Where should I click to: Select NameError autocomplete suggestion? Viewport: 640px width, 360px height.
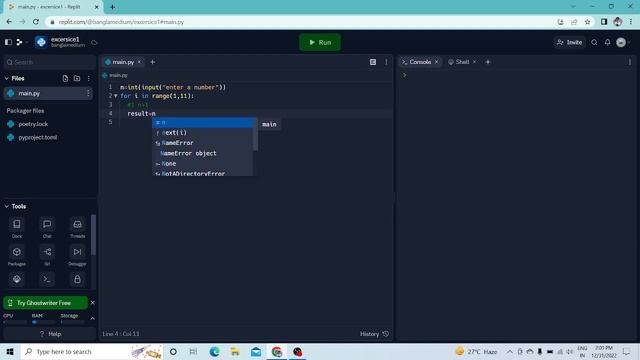[x=203, y=143]
